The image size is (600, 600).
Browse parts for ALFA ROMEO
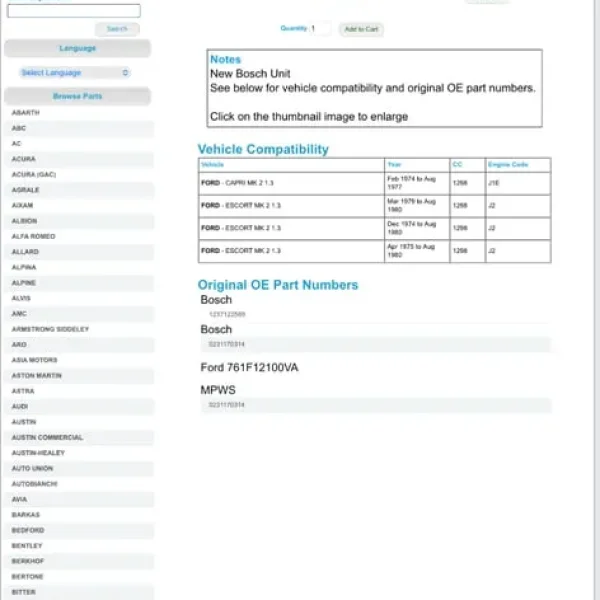pyautogui.click(x=34, y=236)
